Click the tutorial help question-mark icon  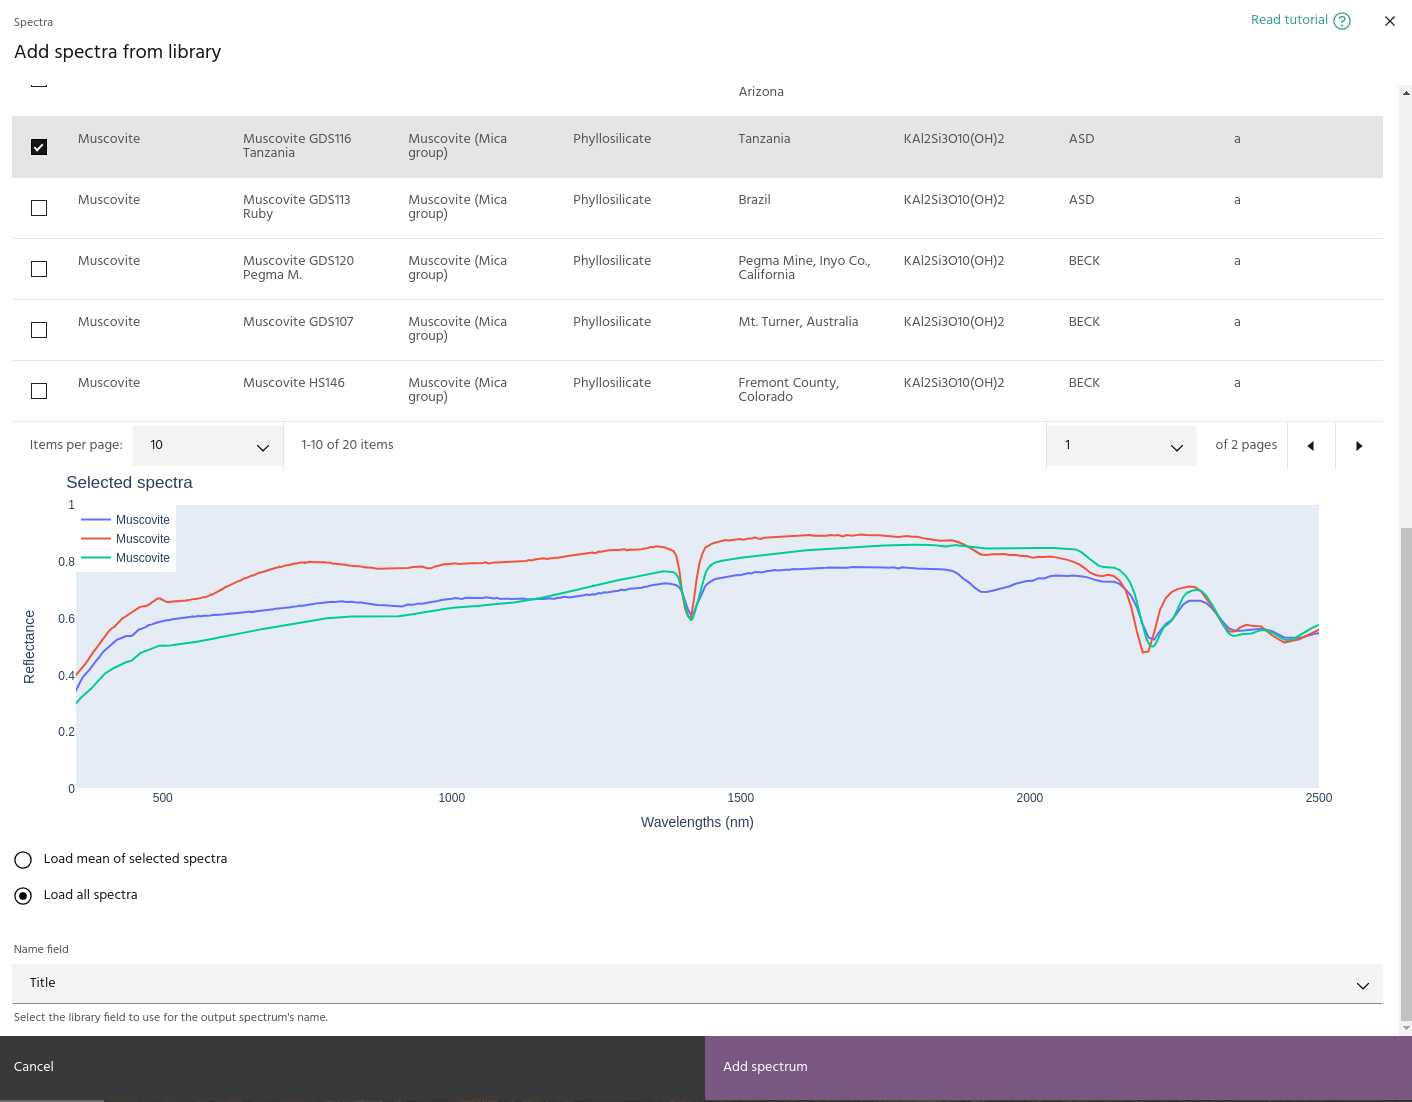click(1342, 21)
